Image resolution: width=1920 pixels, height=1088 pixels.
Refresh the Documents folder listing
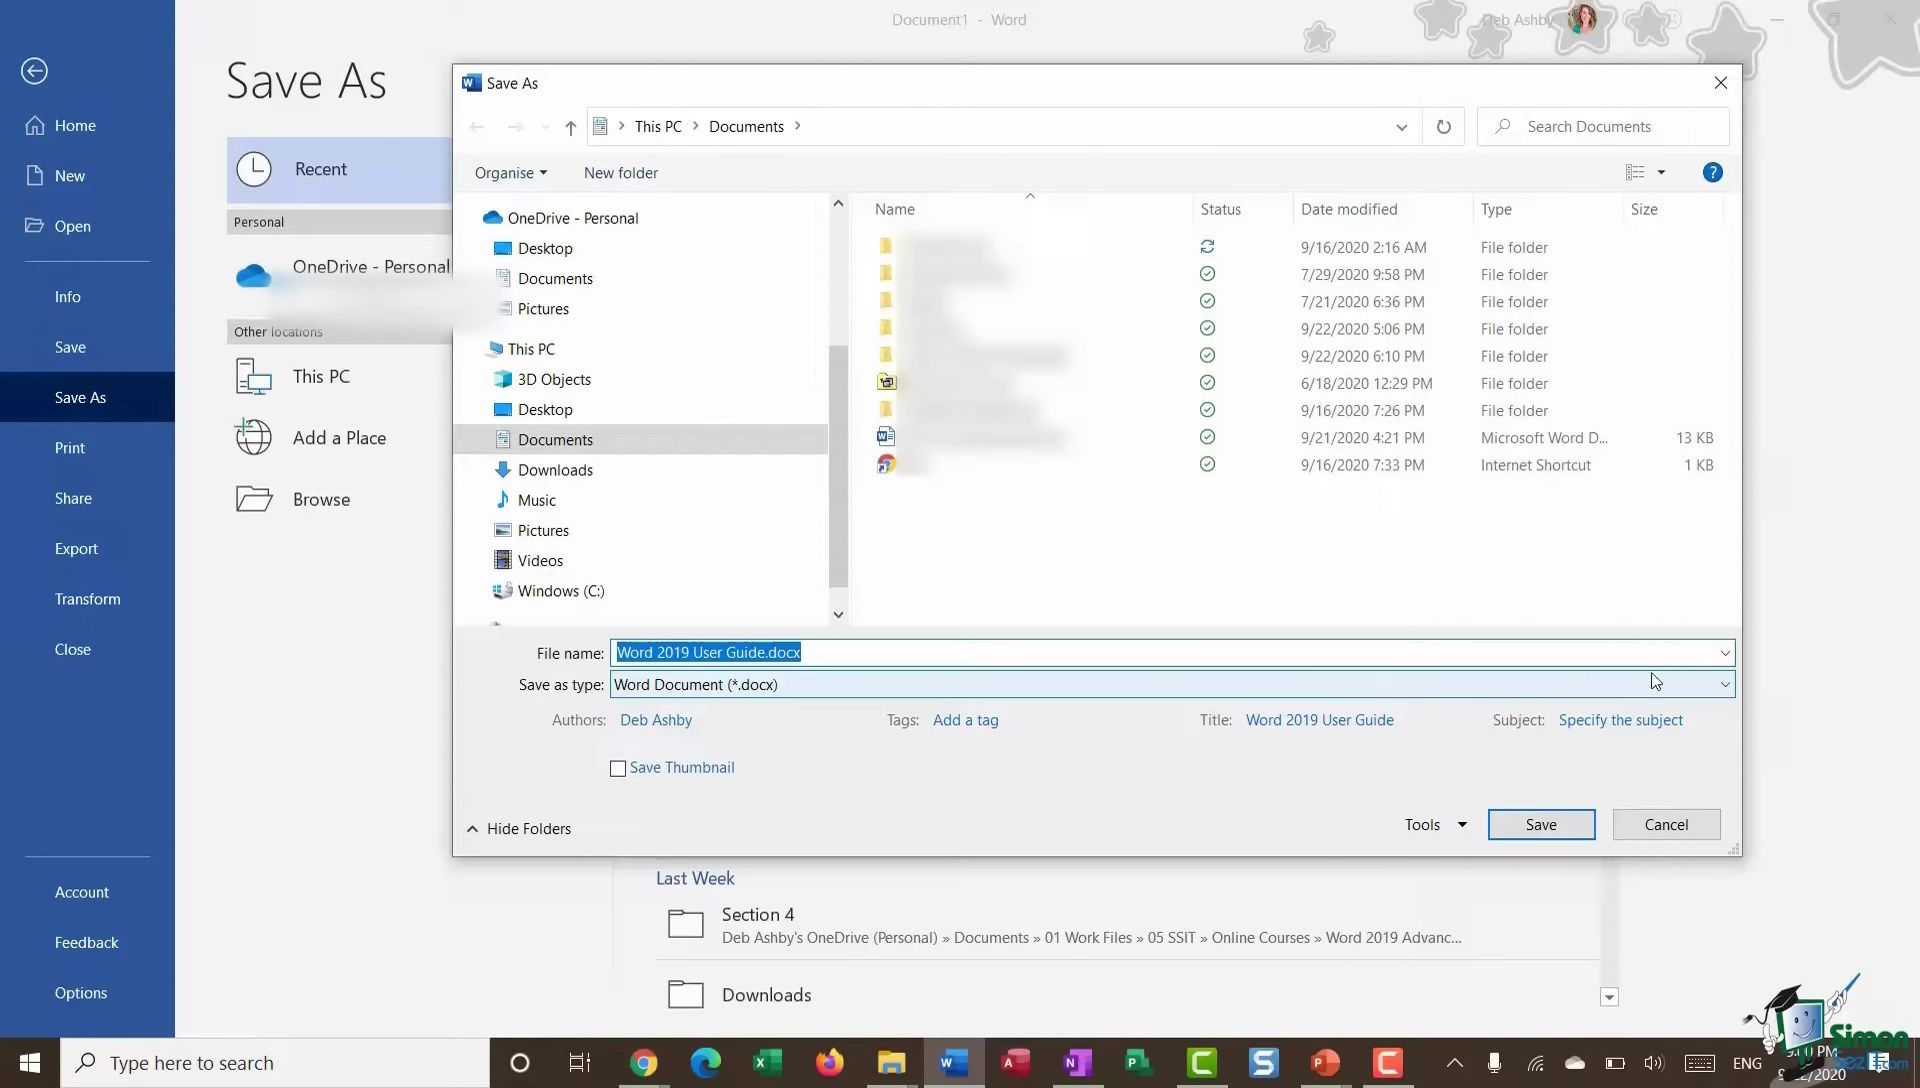1443,127
